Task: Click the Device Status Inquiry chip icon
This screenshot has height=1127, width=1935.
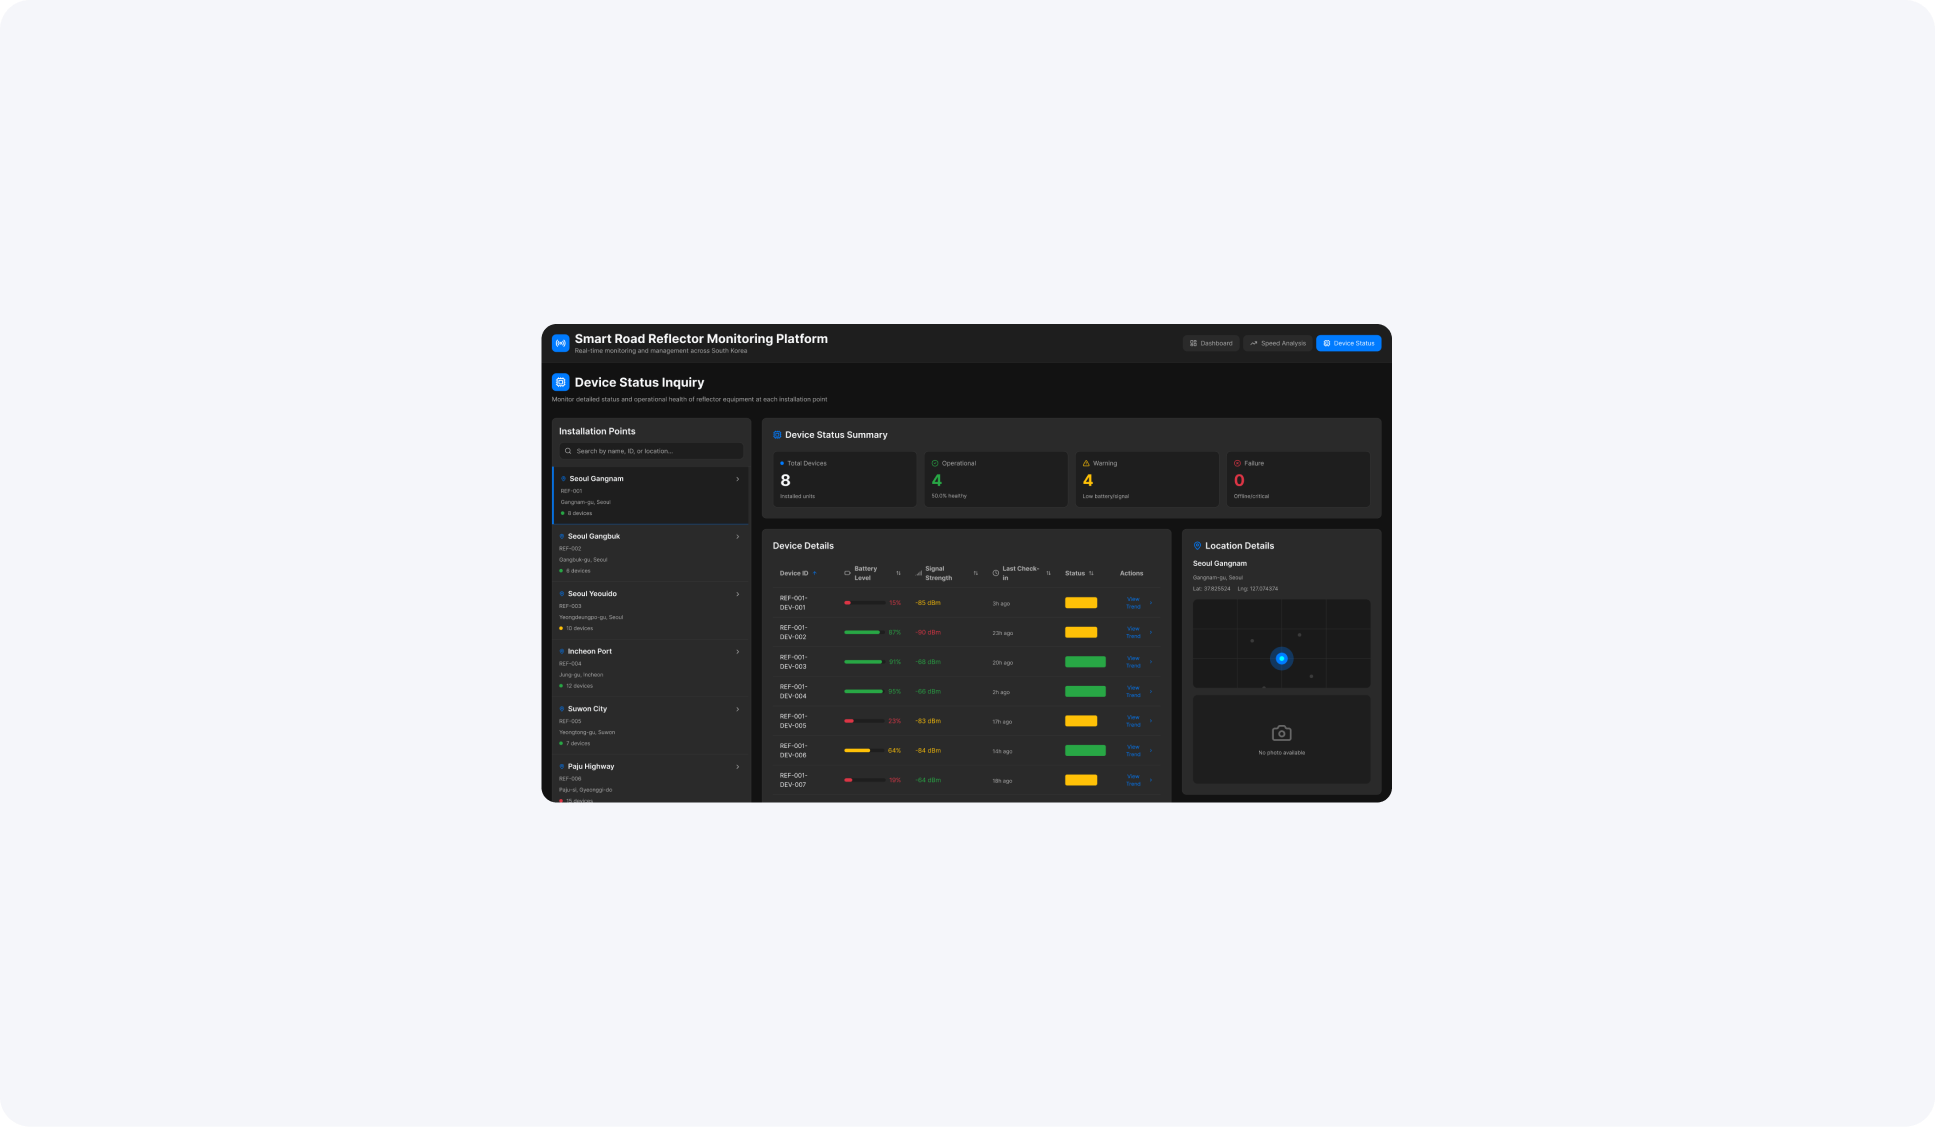Action: point(560,382)
